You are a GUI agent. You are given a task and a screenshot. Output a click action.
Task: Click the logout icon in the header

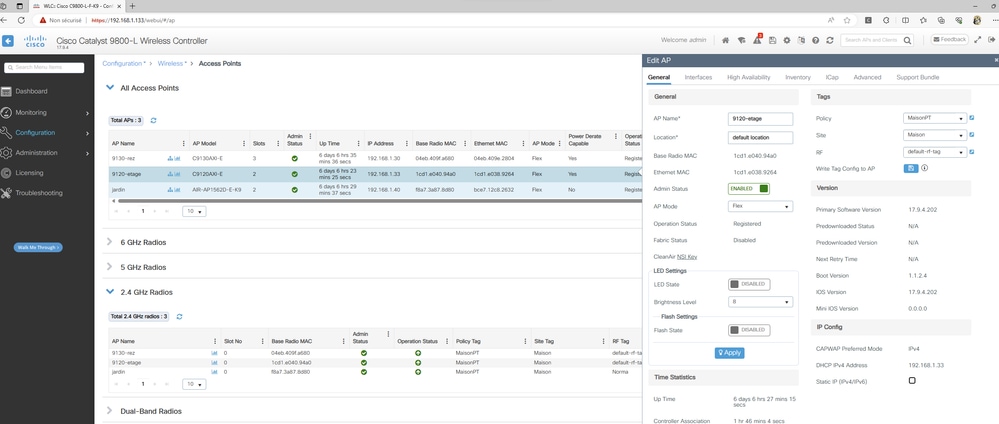tap(992, 40)
